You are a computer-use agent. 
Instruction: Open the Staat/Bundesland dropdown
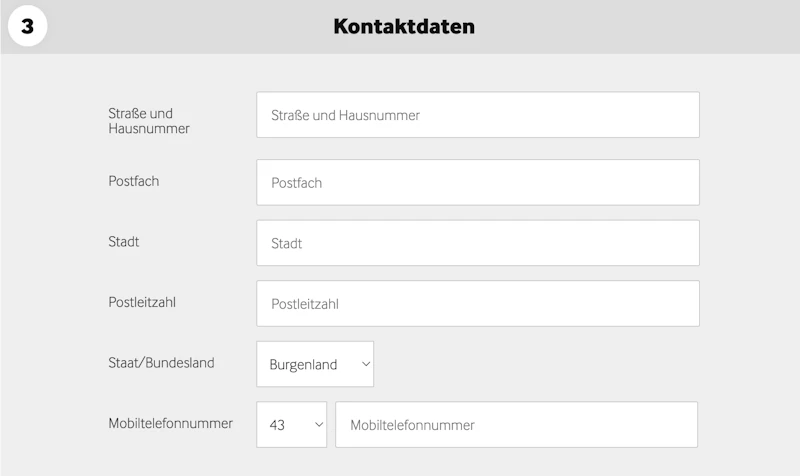(315, 364)
